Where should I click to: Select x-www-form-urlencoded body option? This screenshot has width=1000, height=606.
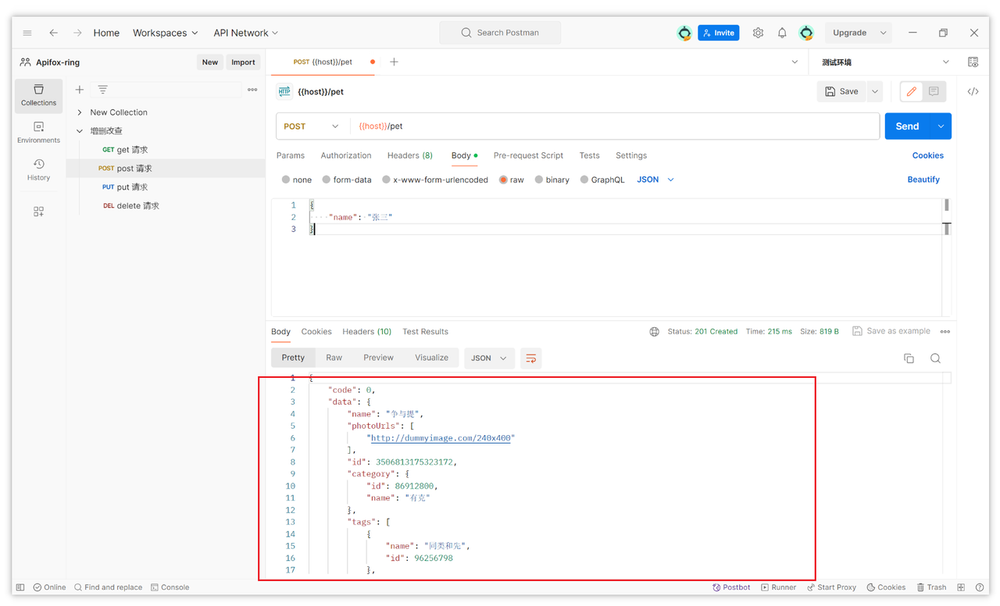[x=435, y=180]
